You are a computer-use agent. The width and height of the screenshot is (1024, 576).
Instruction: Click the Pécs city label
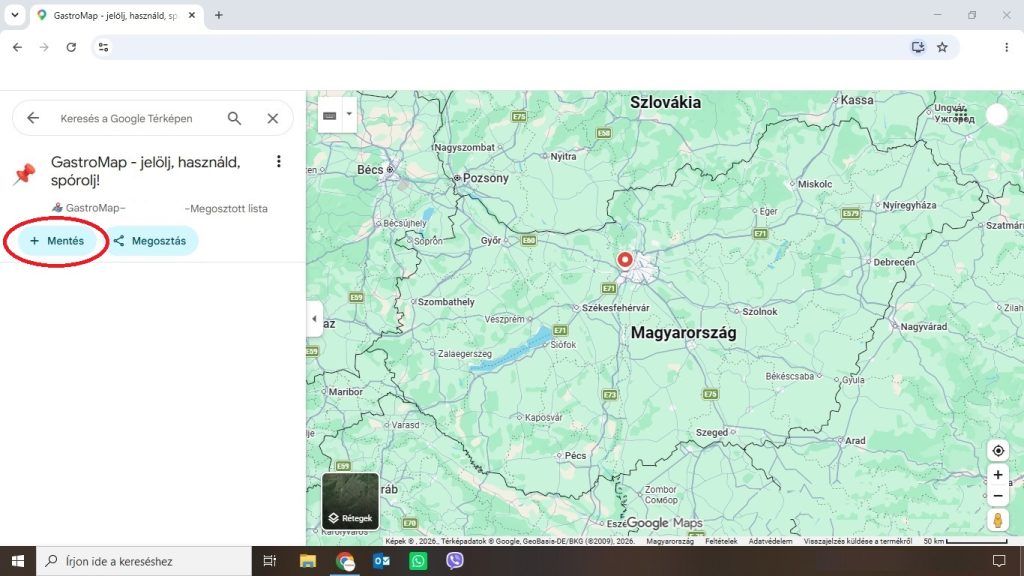[x=575, y=455]
